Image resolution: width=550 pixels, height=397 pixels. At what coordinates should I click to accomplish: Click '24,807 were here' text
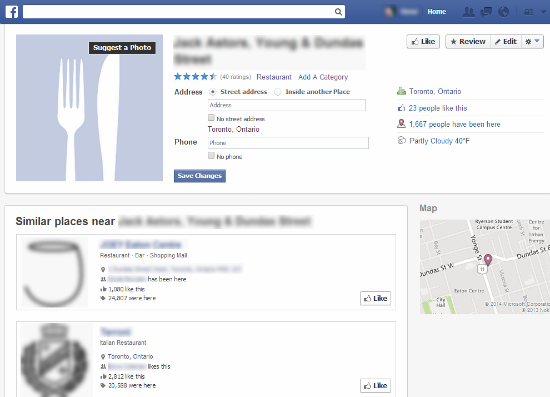click(x=132, y=298)
